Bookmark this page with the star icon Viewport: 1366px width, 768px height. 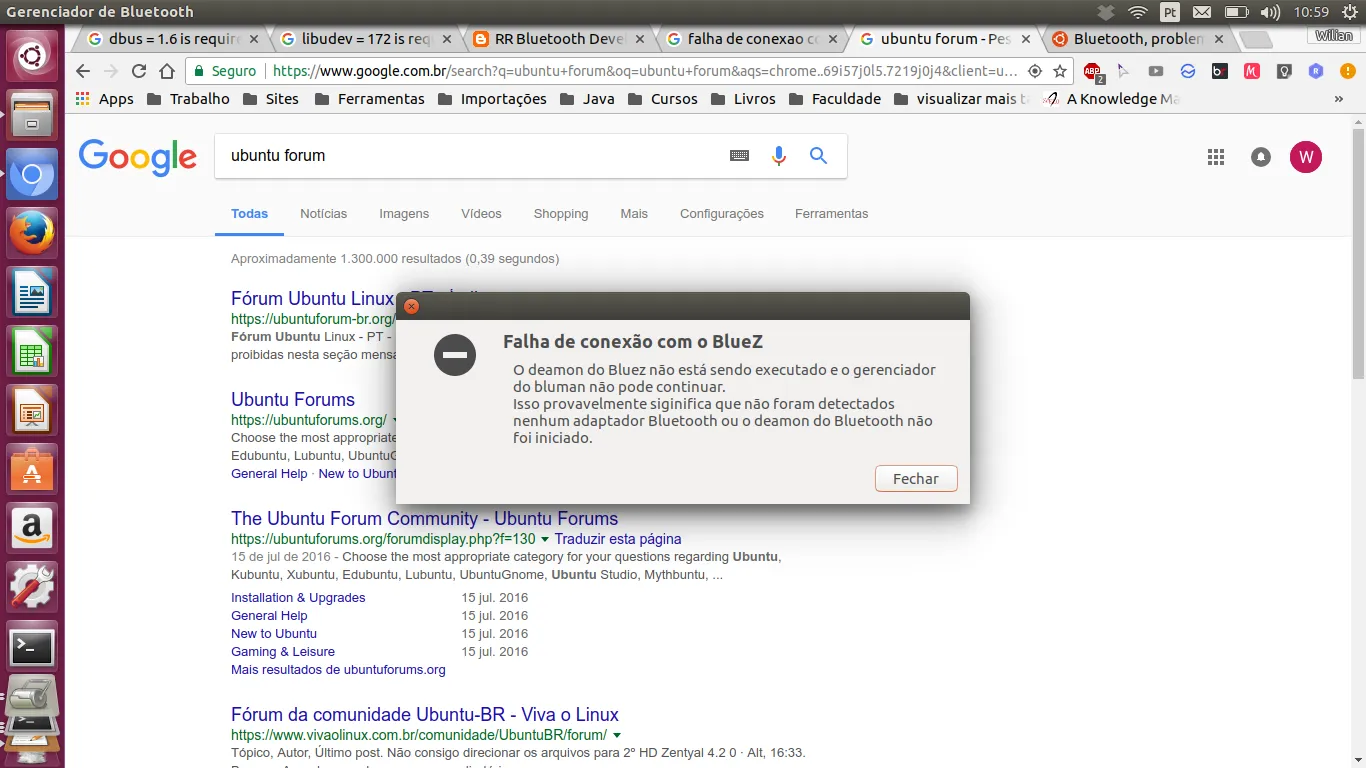[1060, 71]
